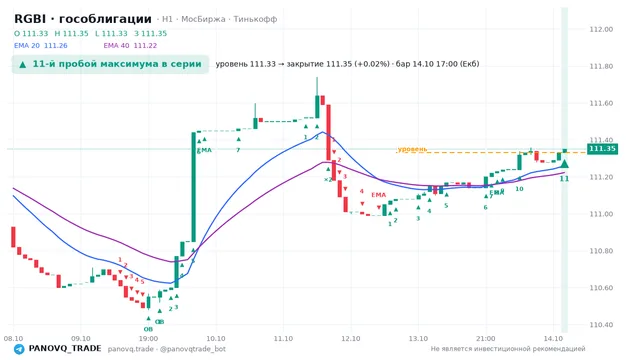Click the orange "уровень" level label
Viewport: 640px width, 360px height.
[413, 149]
